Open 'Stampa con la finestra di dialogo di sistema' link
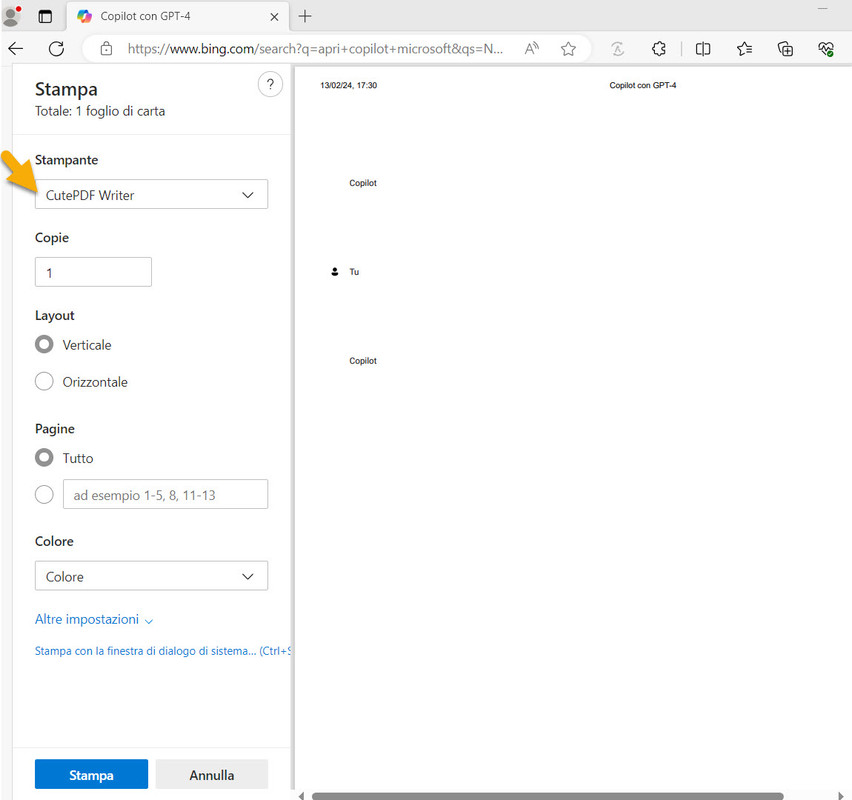 point(162,651)
